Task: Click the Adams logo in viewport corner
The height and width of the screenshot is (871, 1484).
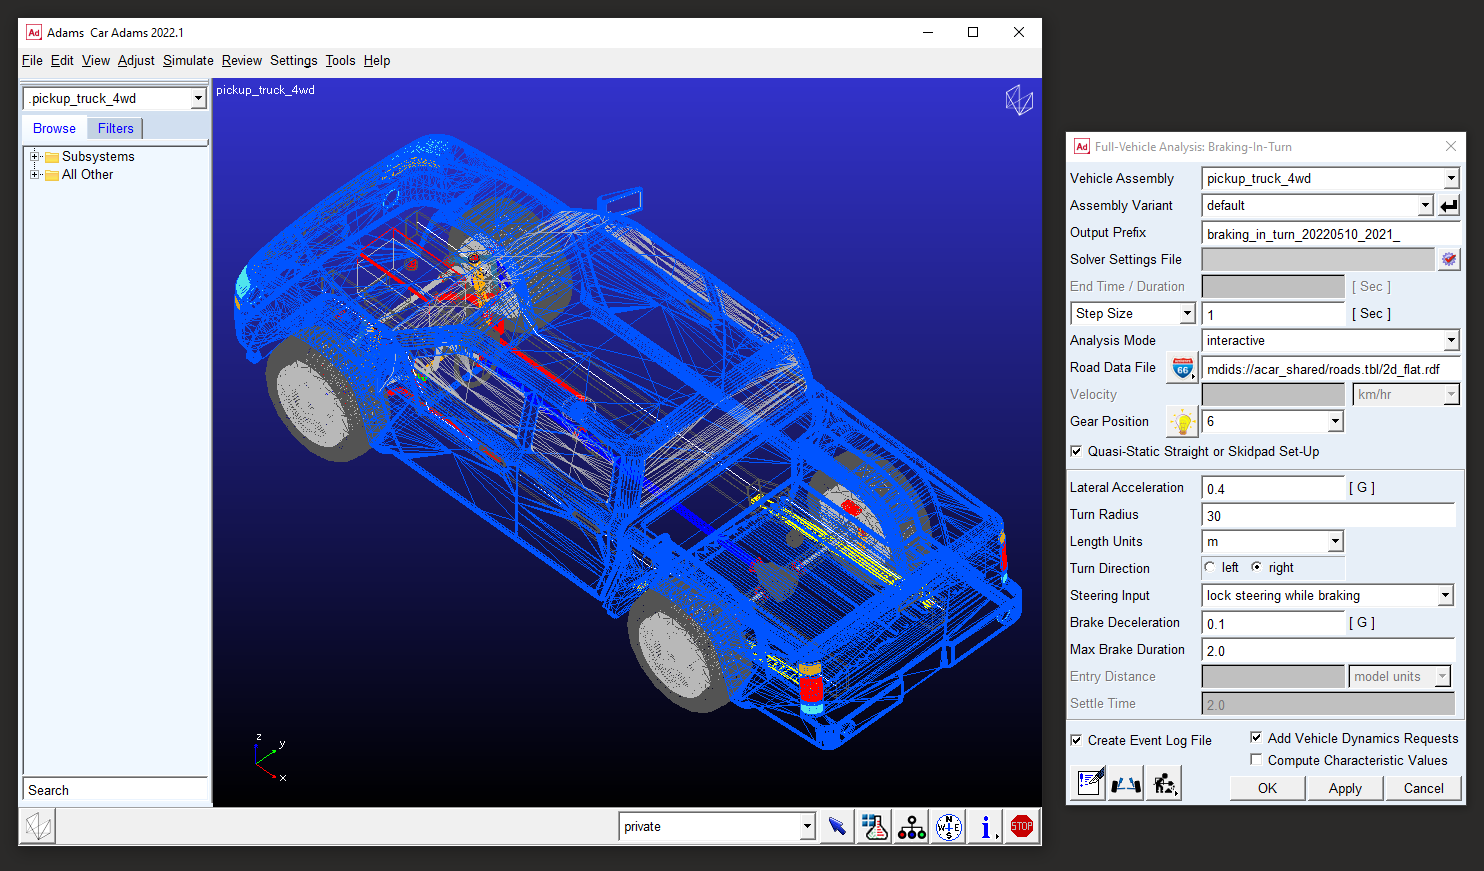Action: tap(1019, 100)
